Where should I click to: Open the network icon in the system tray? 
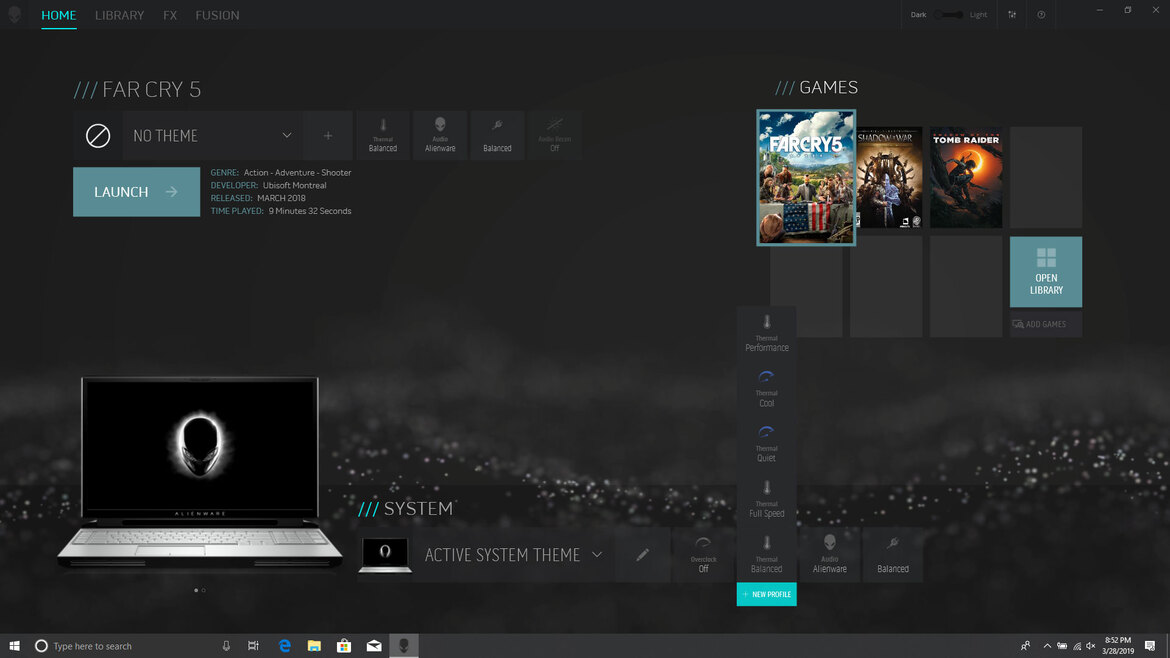[1077, 646]
